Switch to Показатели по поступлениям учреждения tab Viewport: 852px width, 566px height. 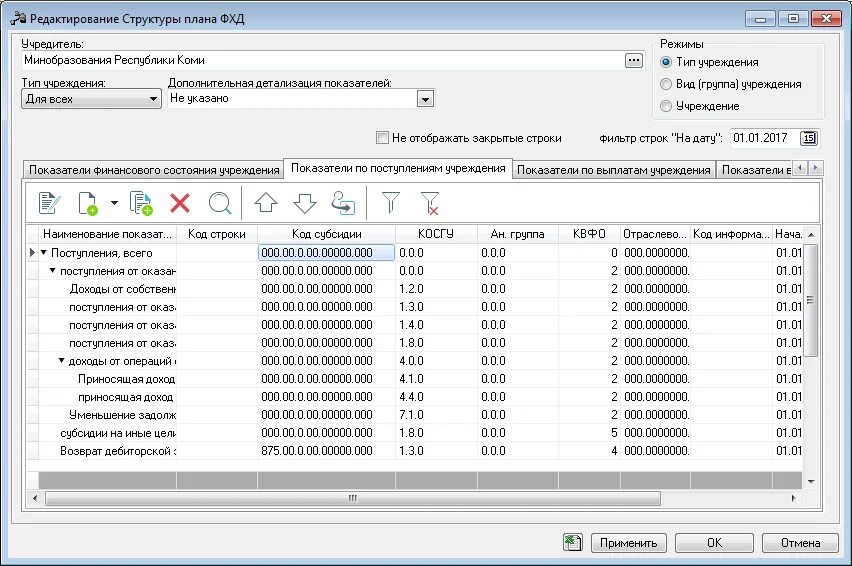[398, 168]
